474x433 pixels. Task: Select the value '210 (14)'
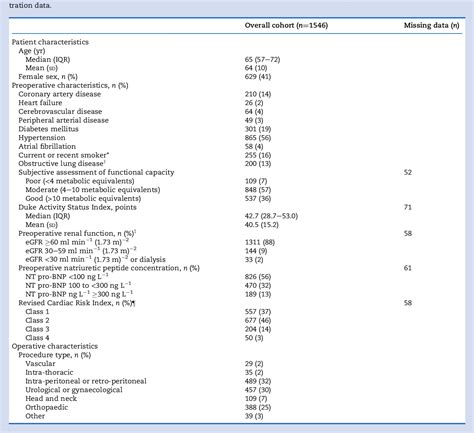tap(258, 94)
